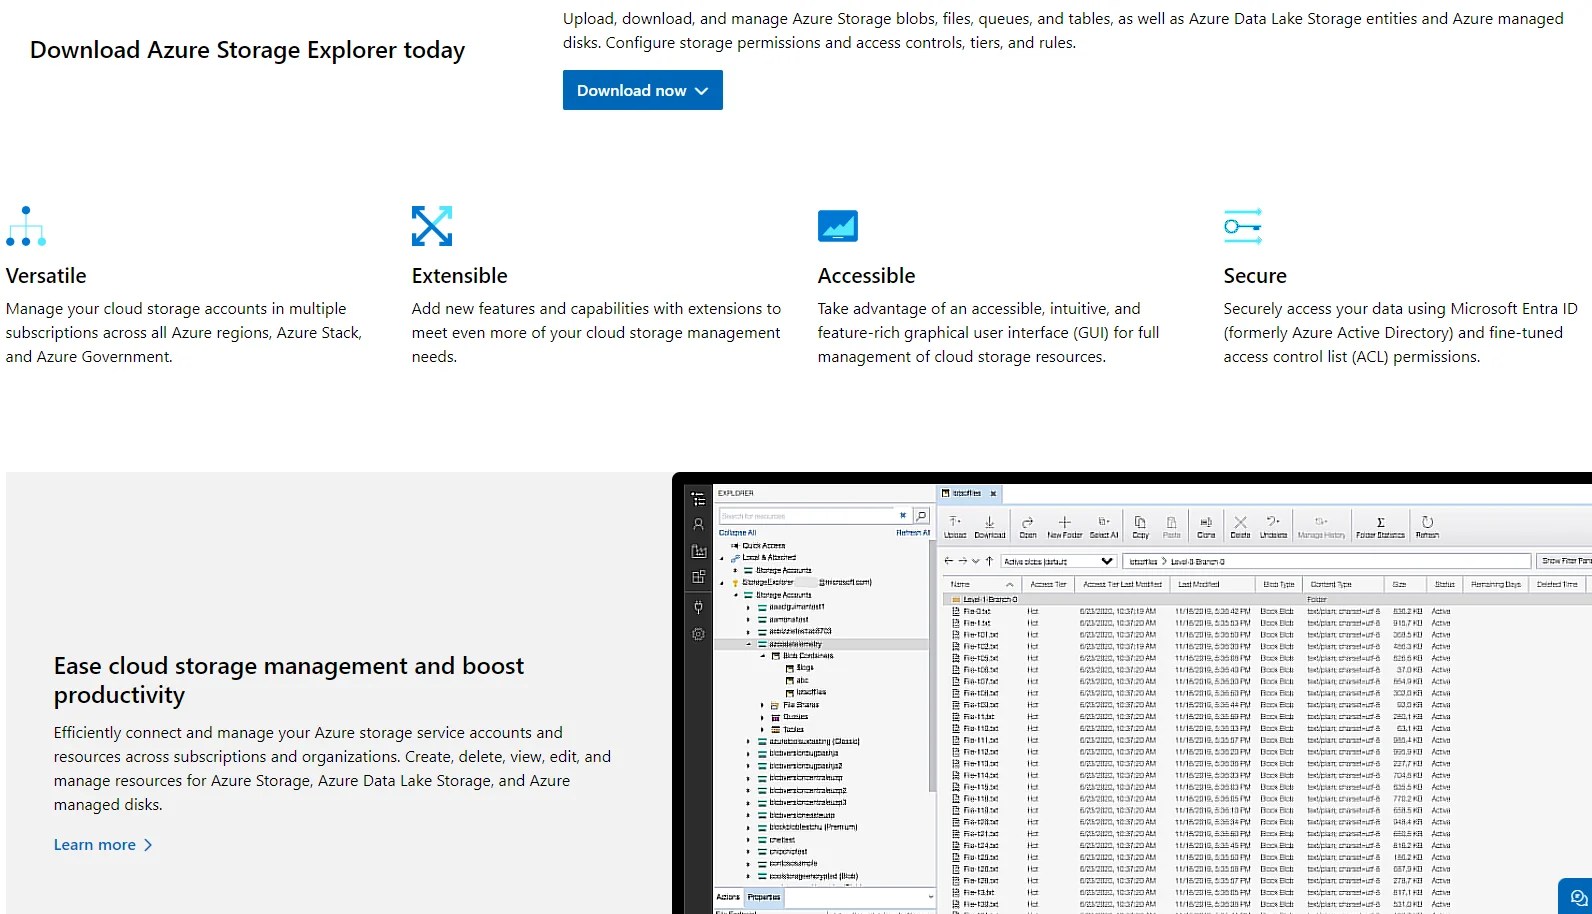
Task: Clear the explorer search with X icon
Action: pos(902,516)
